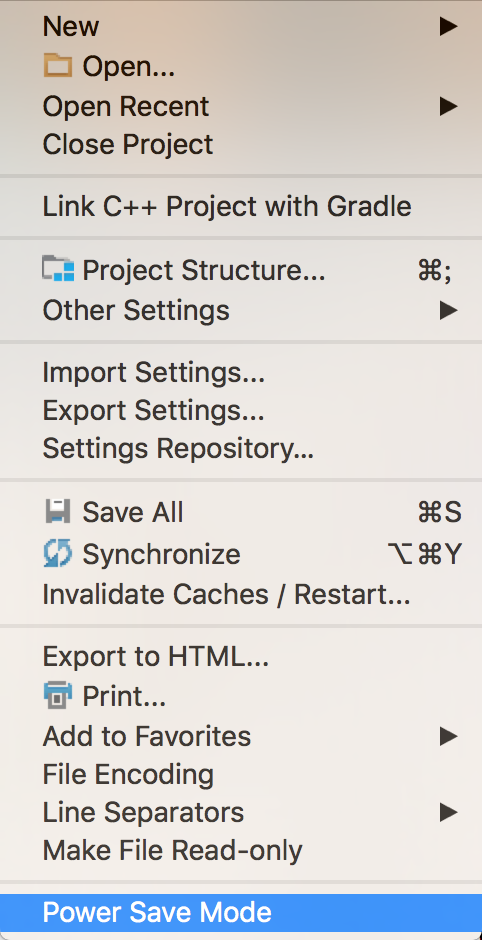Screen dimensions: 482x940
Task: Click the printer icon beside Print...
Action: coord(58,695)
